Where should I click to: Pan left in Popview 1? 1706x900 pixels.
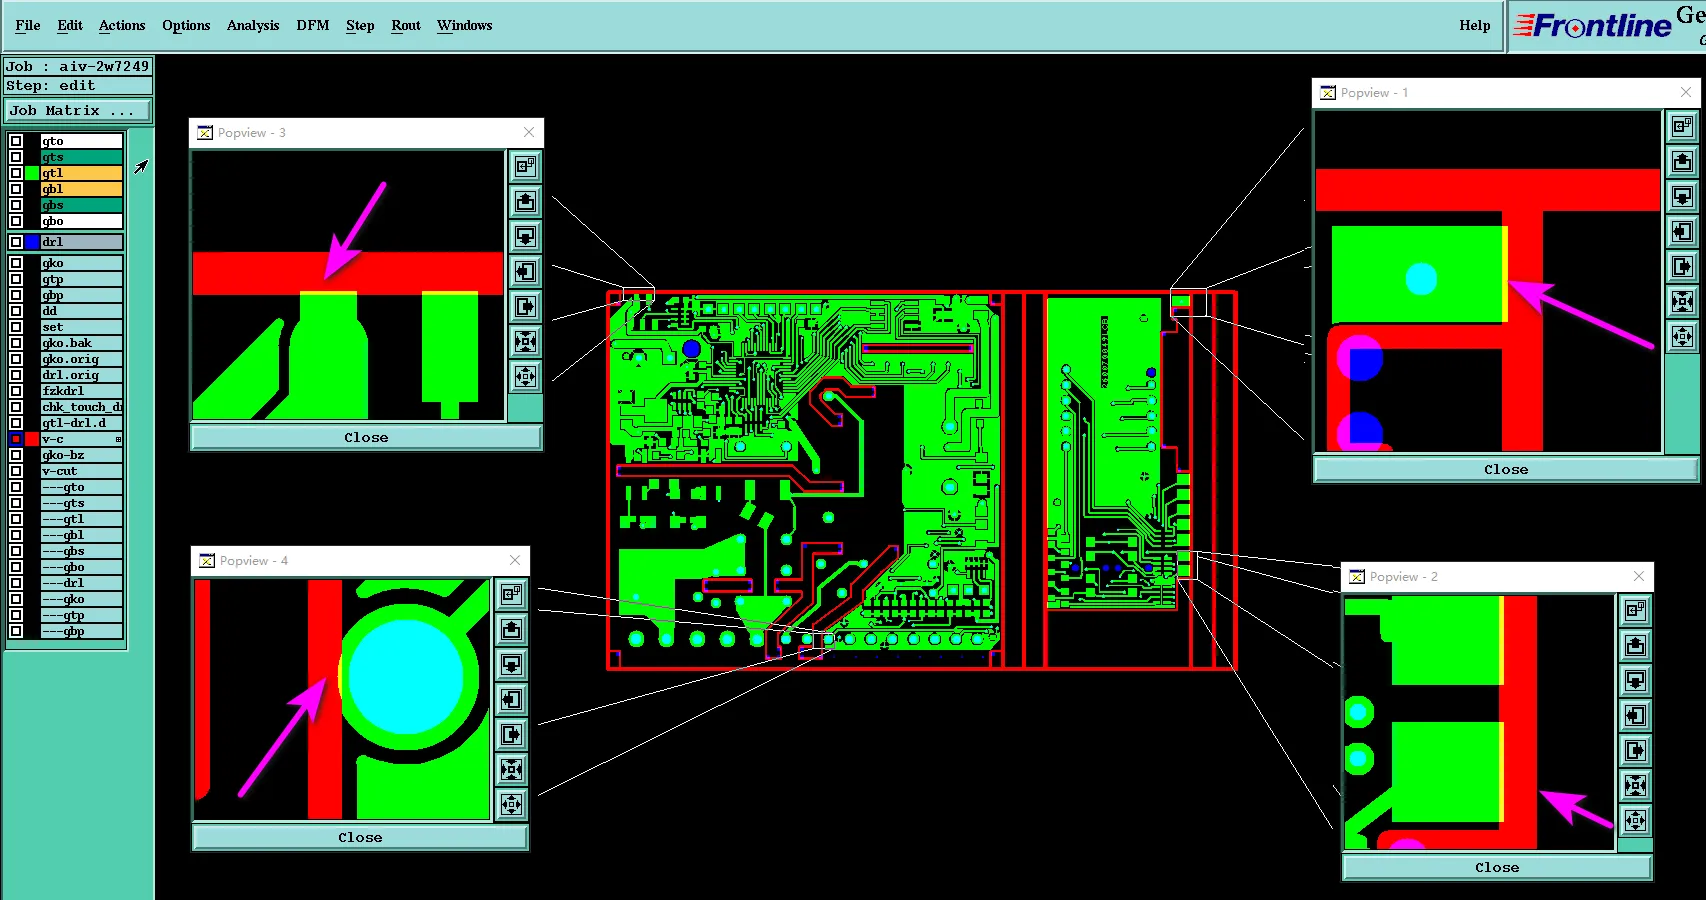click(1683, 231)
